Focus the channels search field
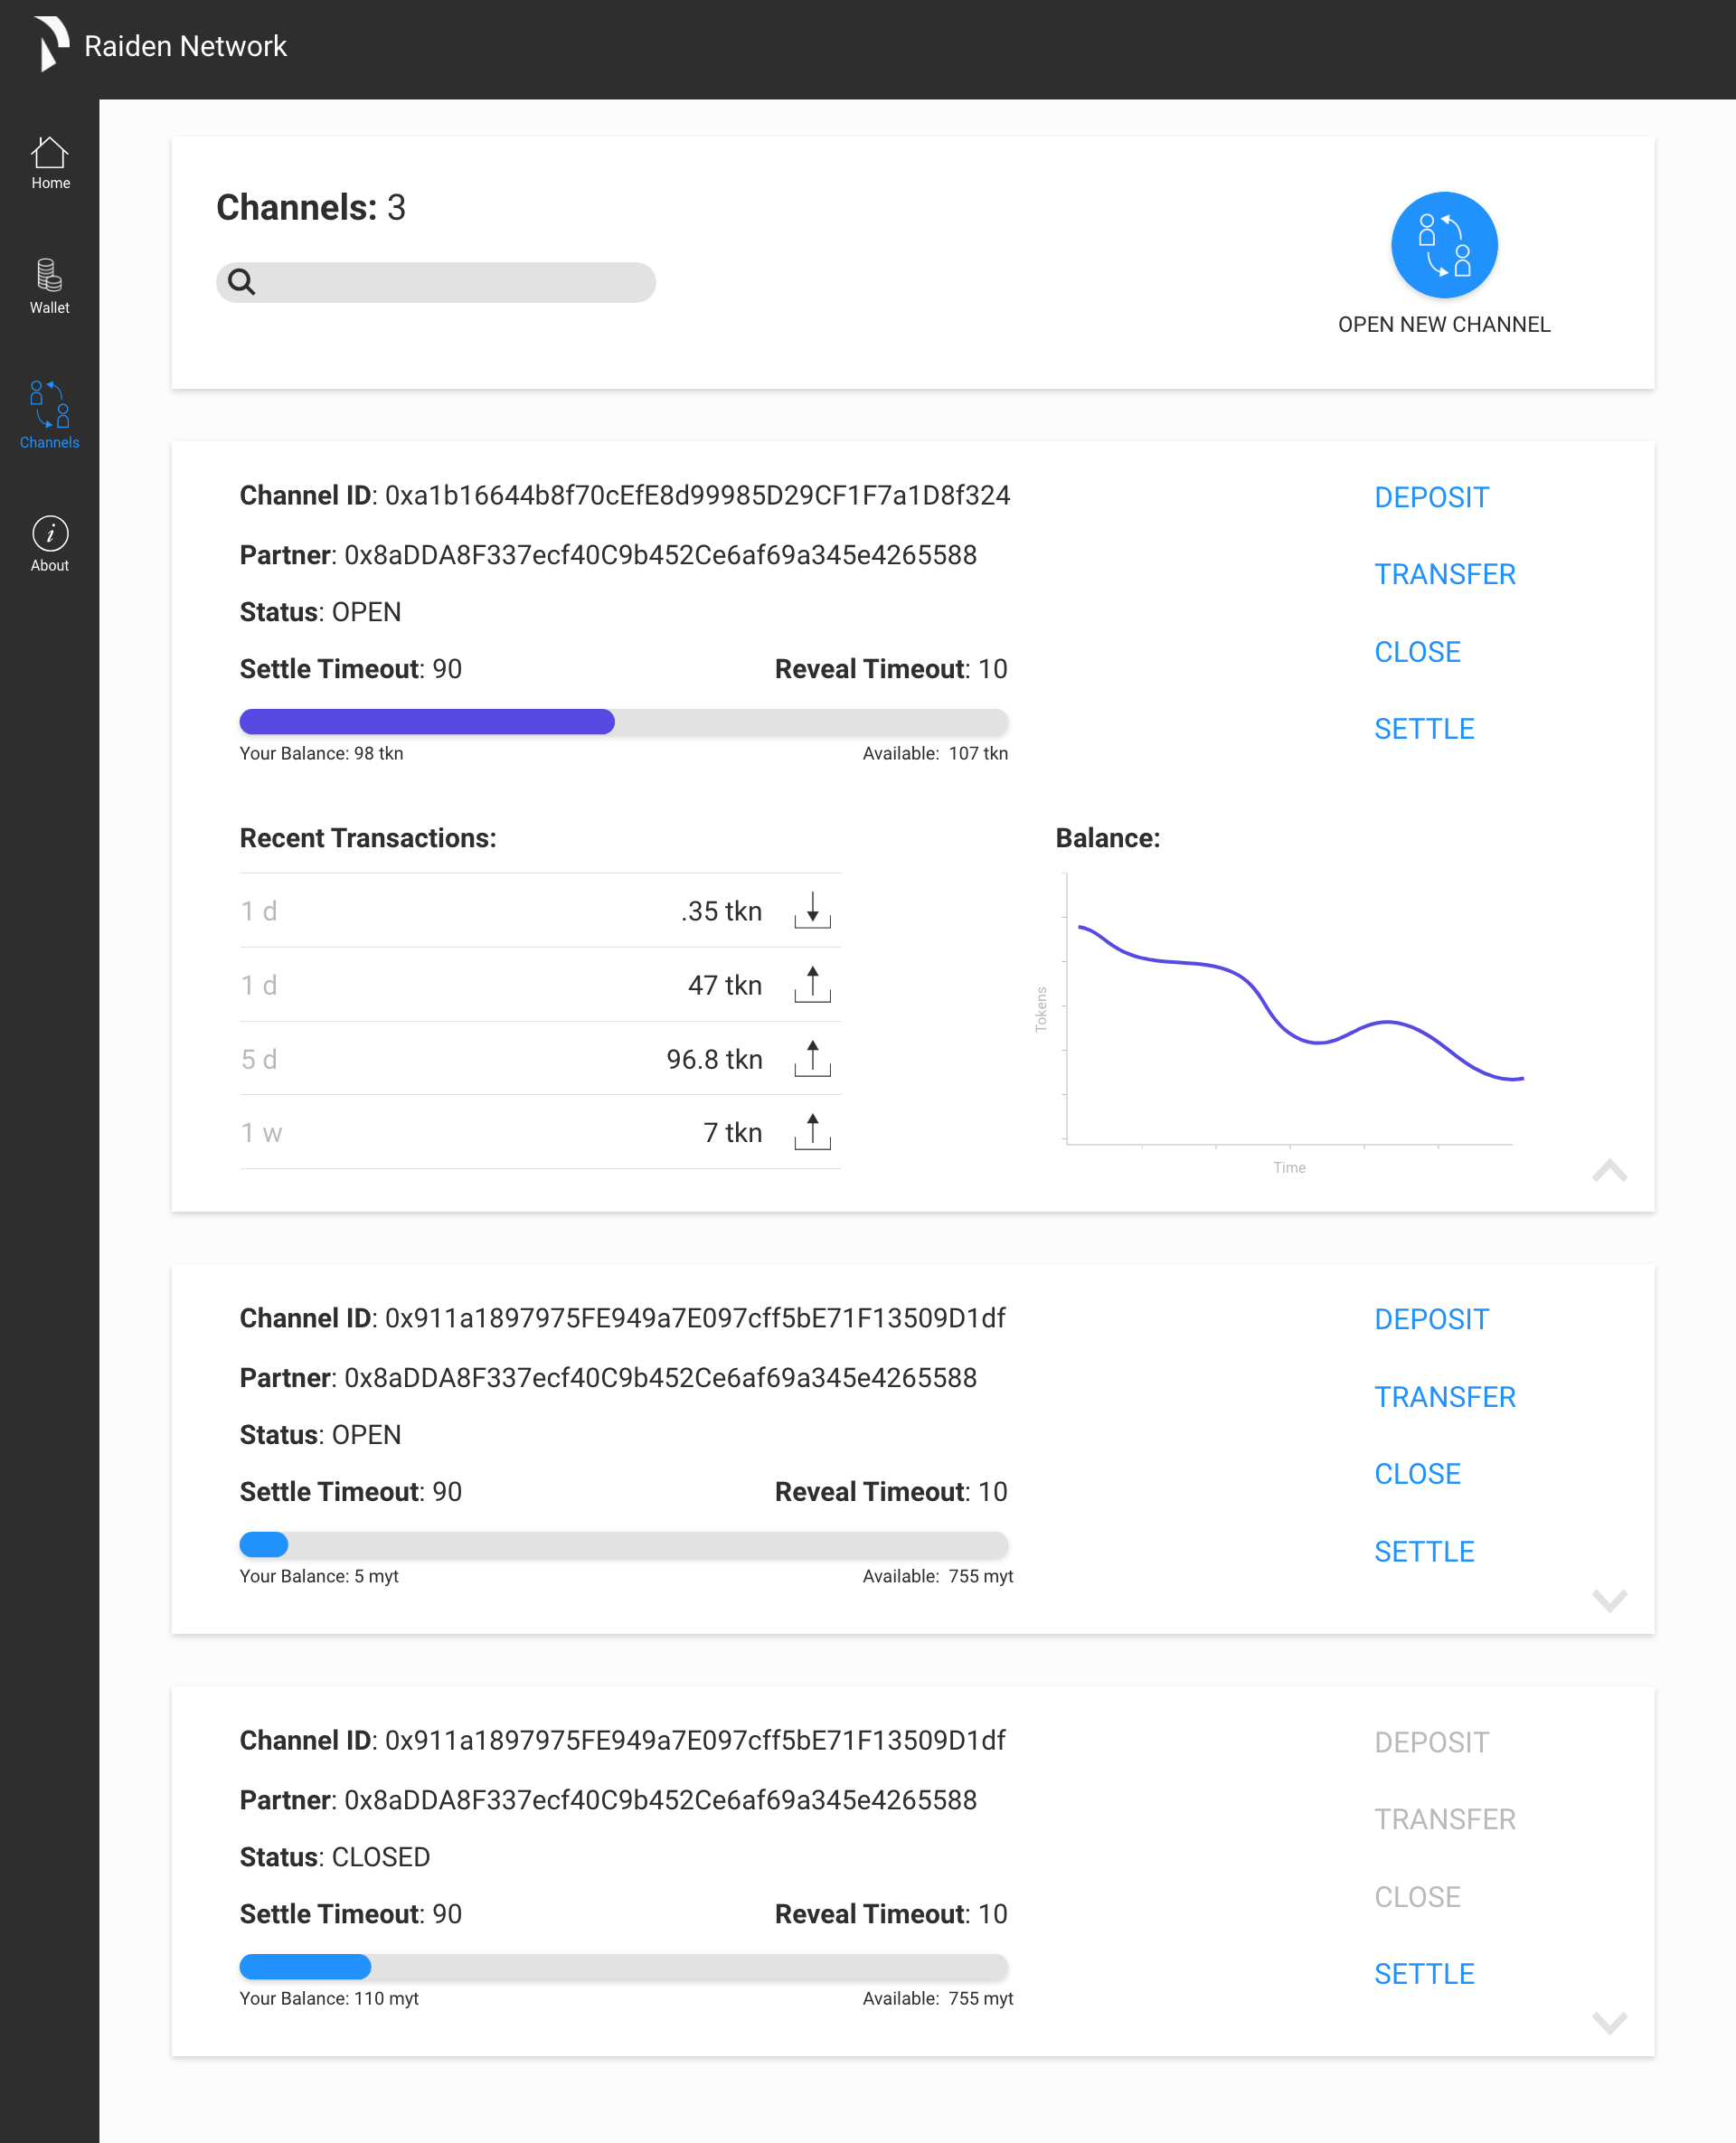 [x=436, y=282]
